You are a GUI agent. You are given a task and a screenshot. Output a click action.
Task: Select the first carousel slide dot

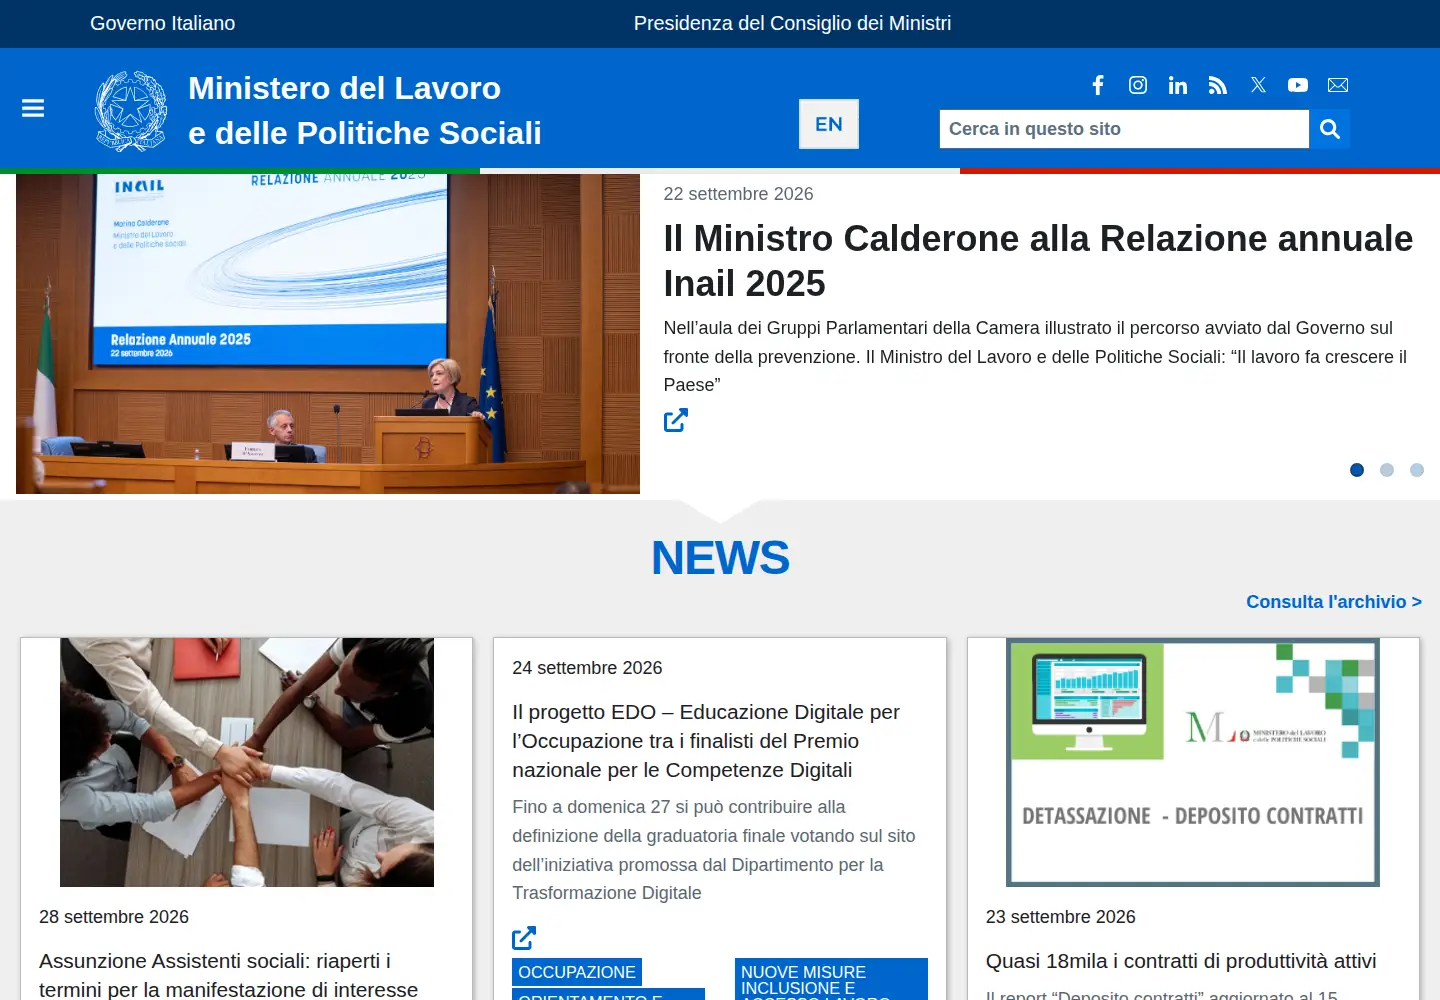tap(1357, 470)
